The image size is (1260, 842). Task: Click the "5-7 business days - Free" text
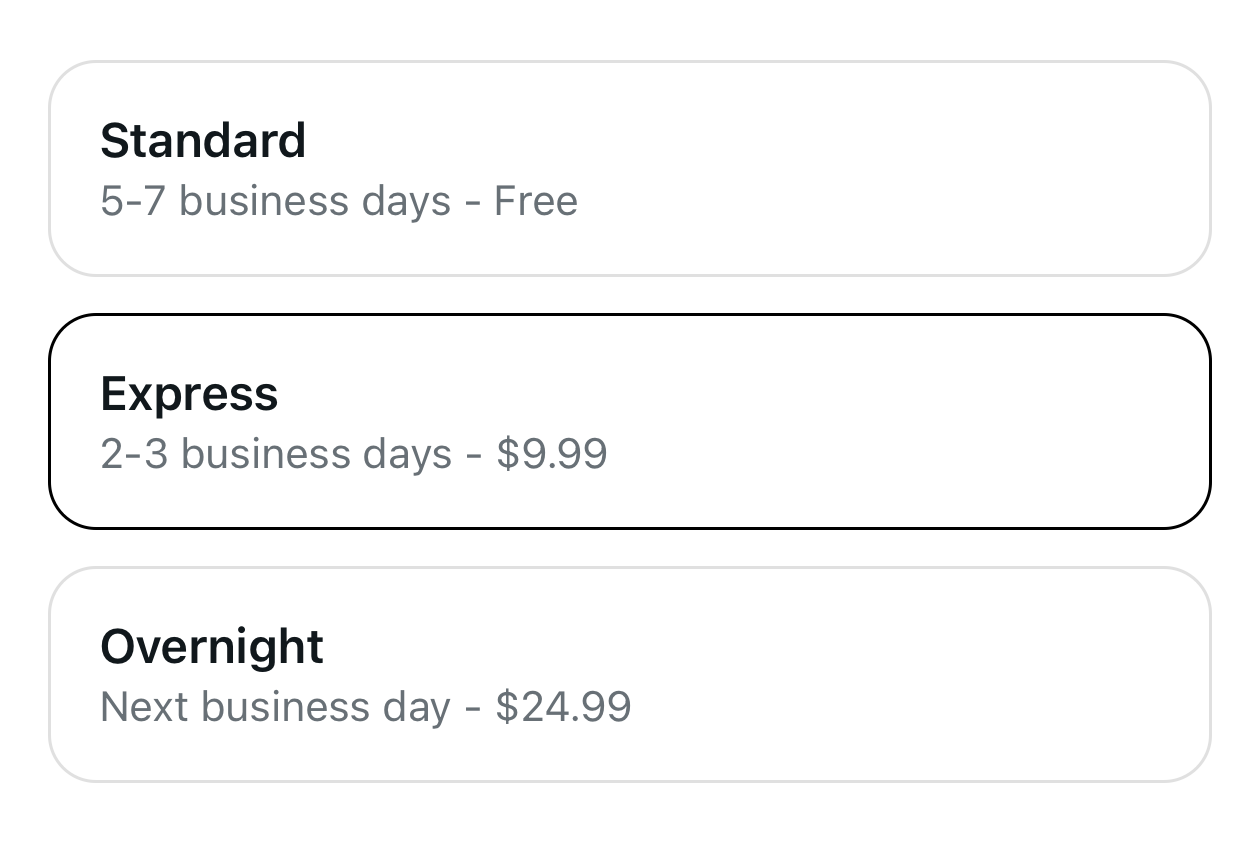[x=339, y=201]
